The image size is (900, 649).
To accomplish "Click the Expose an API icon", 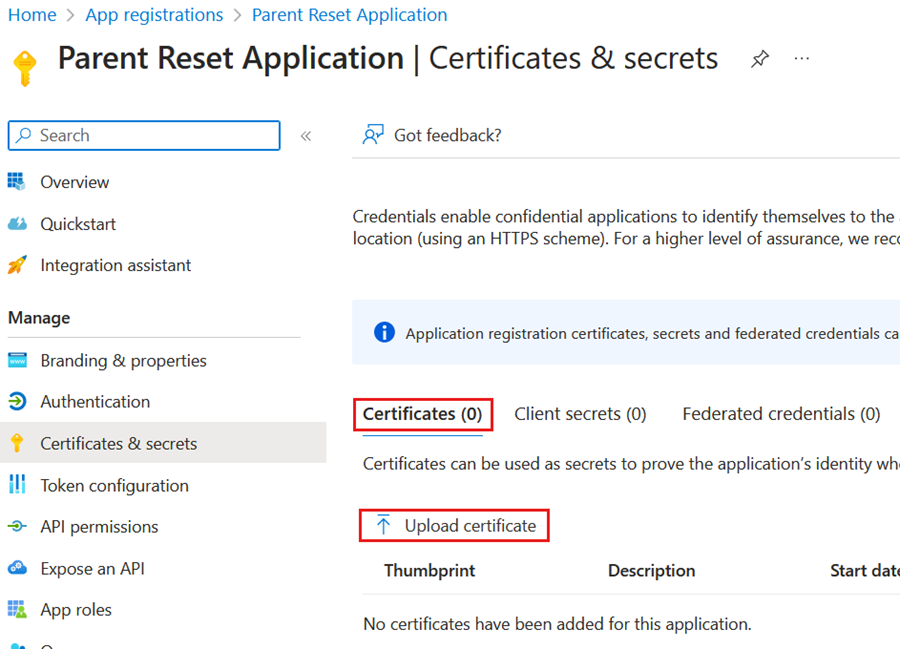I will (x=17, y=568).
